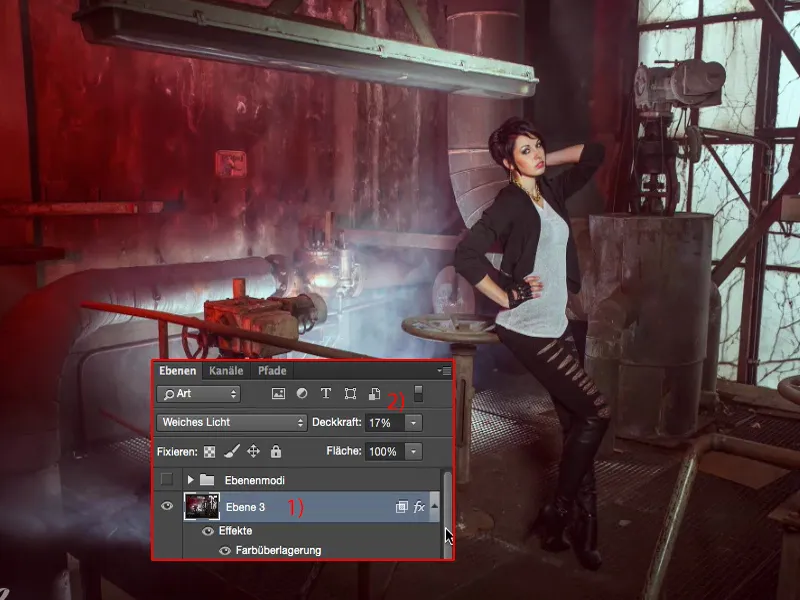This screenshot has height=600, width=800.
Task: Filter for shape layers icon
Action: [x=350, y=393]
